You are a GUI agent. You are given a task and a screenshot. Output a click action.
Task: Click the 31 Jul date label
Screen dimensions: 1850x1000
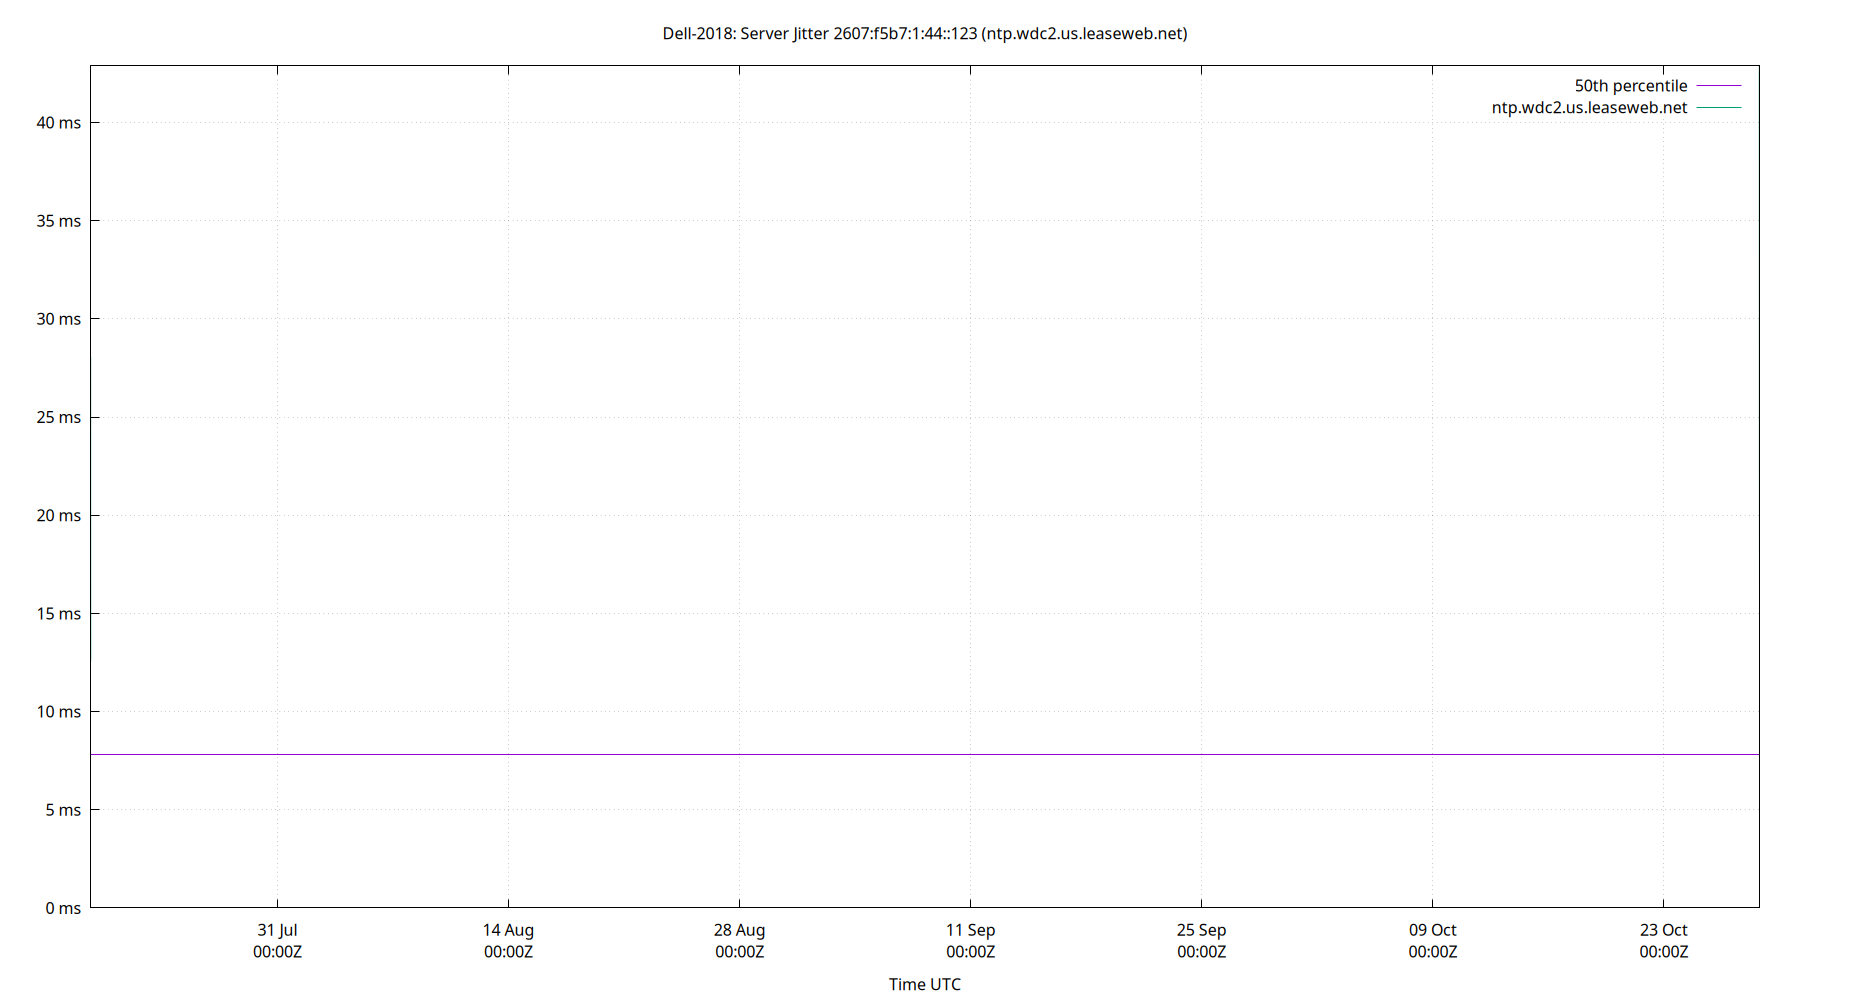click(x=276, y=930)
